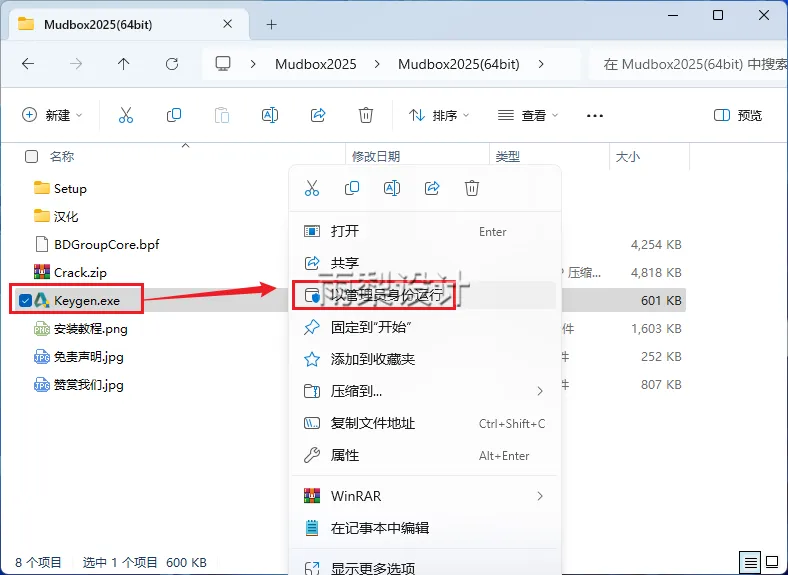Toggle the 预览 preview pane
This screenshot has width=788, height=575.
pyautogui.click(x=738, y=115)
